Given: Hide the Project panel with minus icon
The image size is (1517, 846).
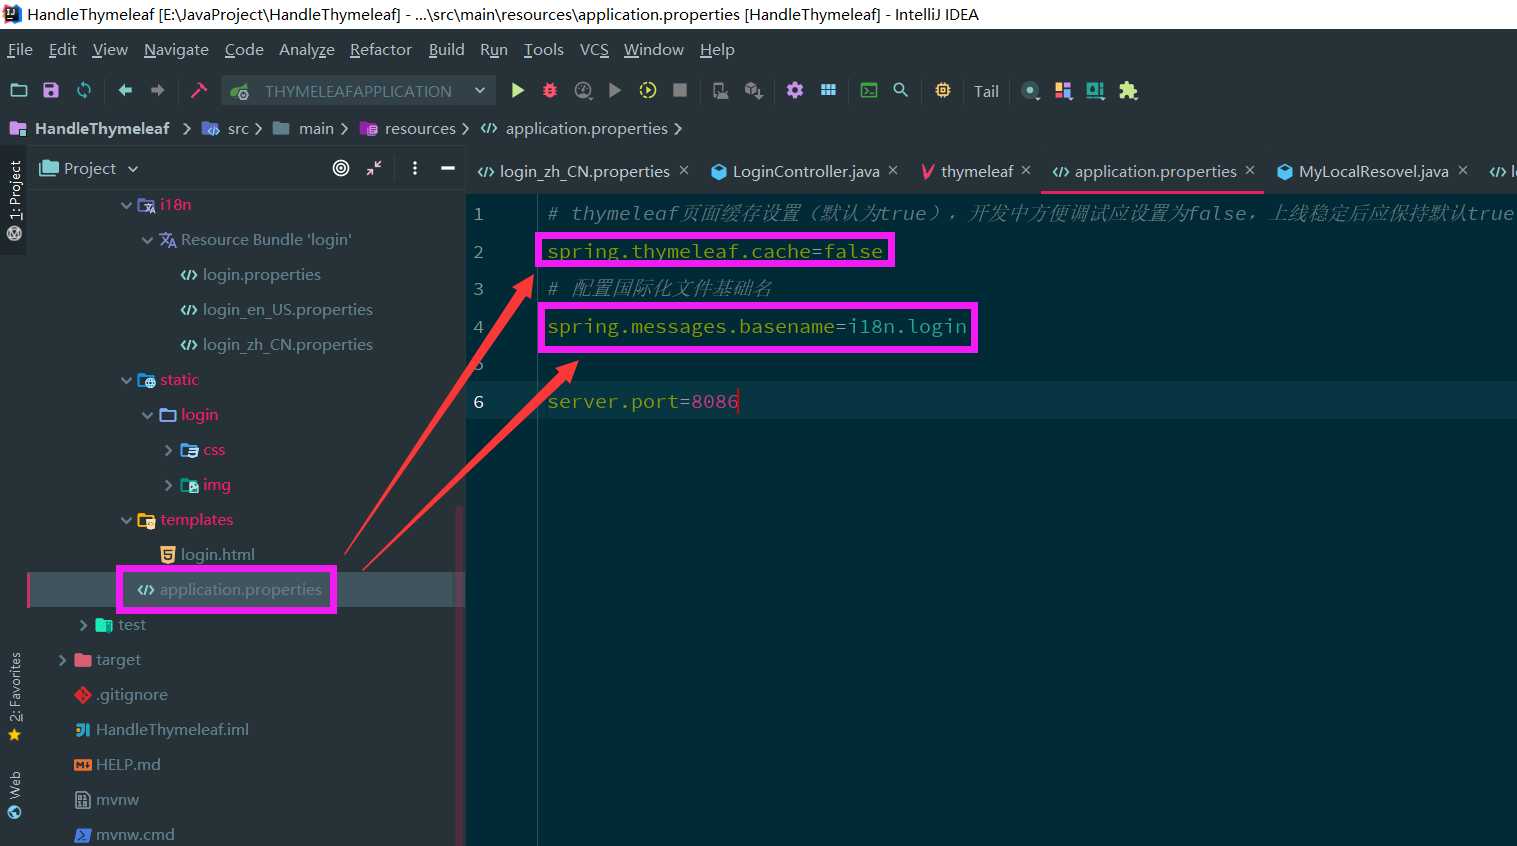Looking at the screenshot, I should point(448,168).
